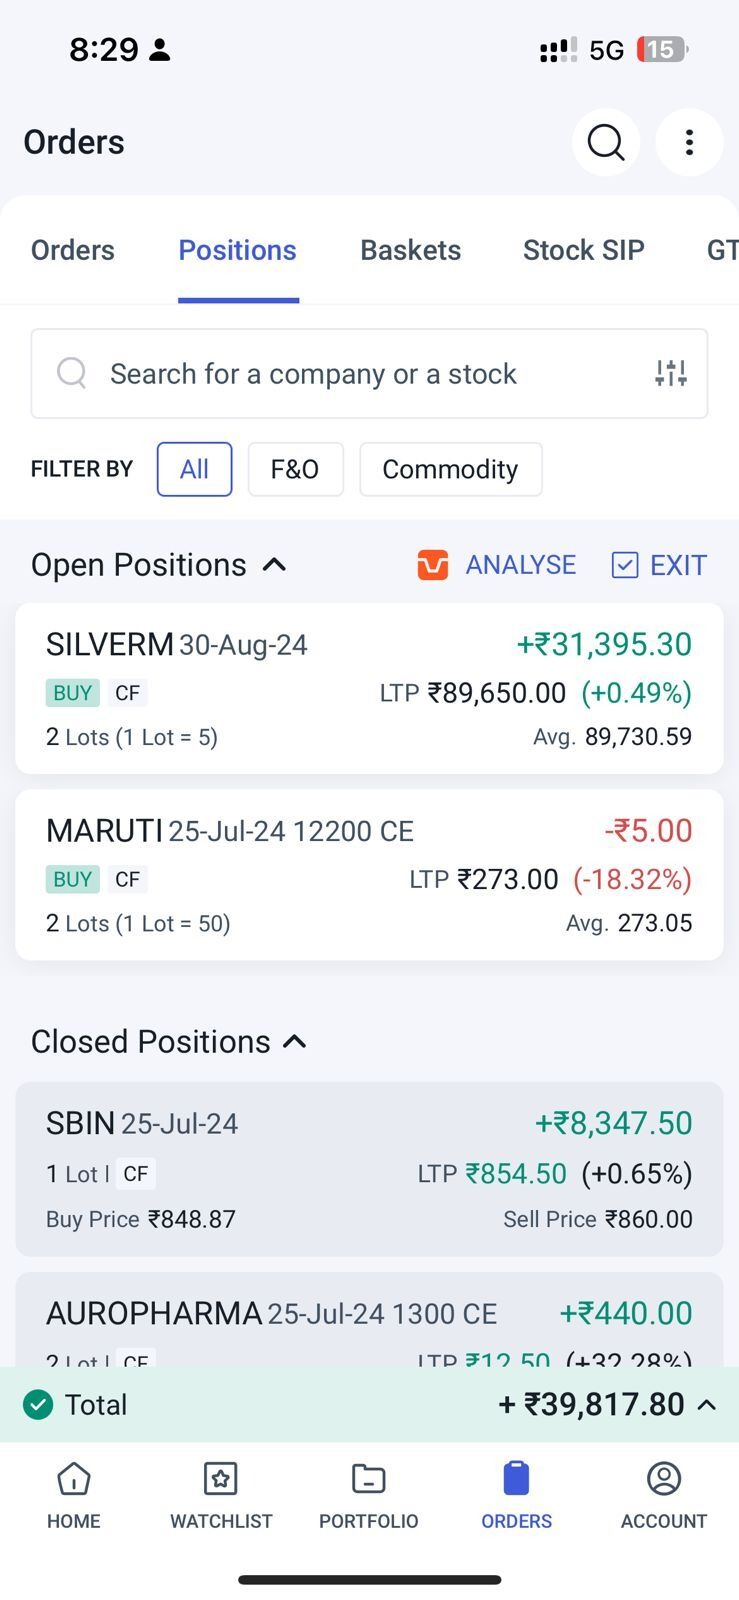
Task: Open Account from bottom navigation
Action: [x=663, y=1495]
